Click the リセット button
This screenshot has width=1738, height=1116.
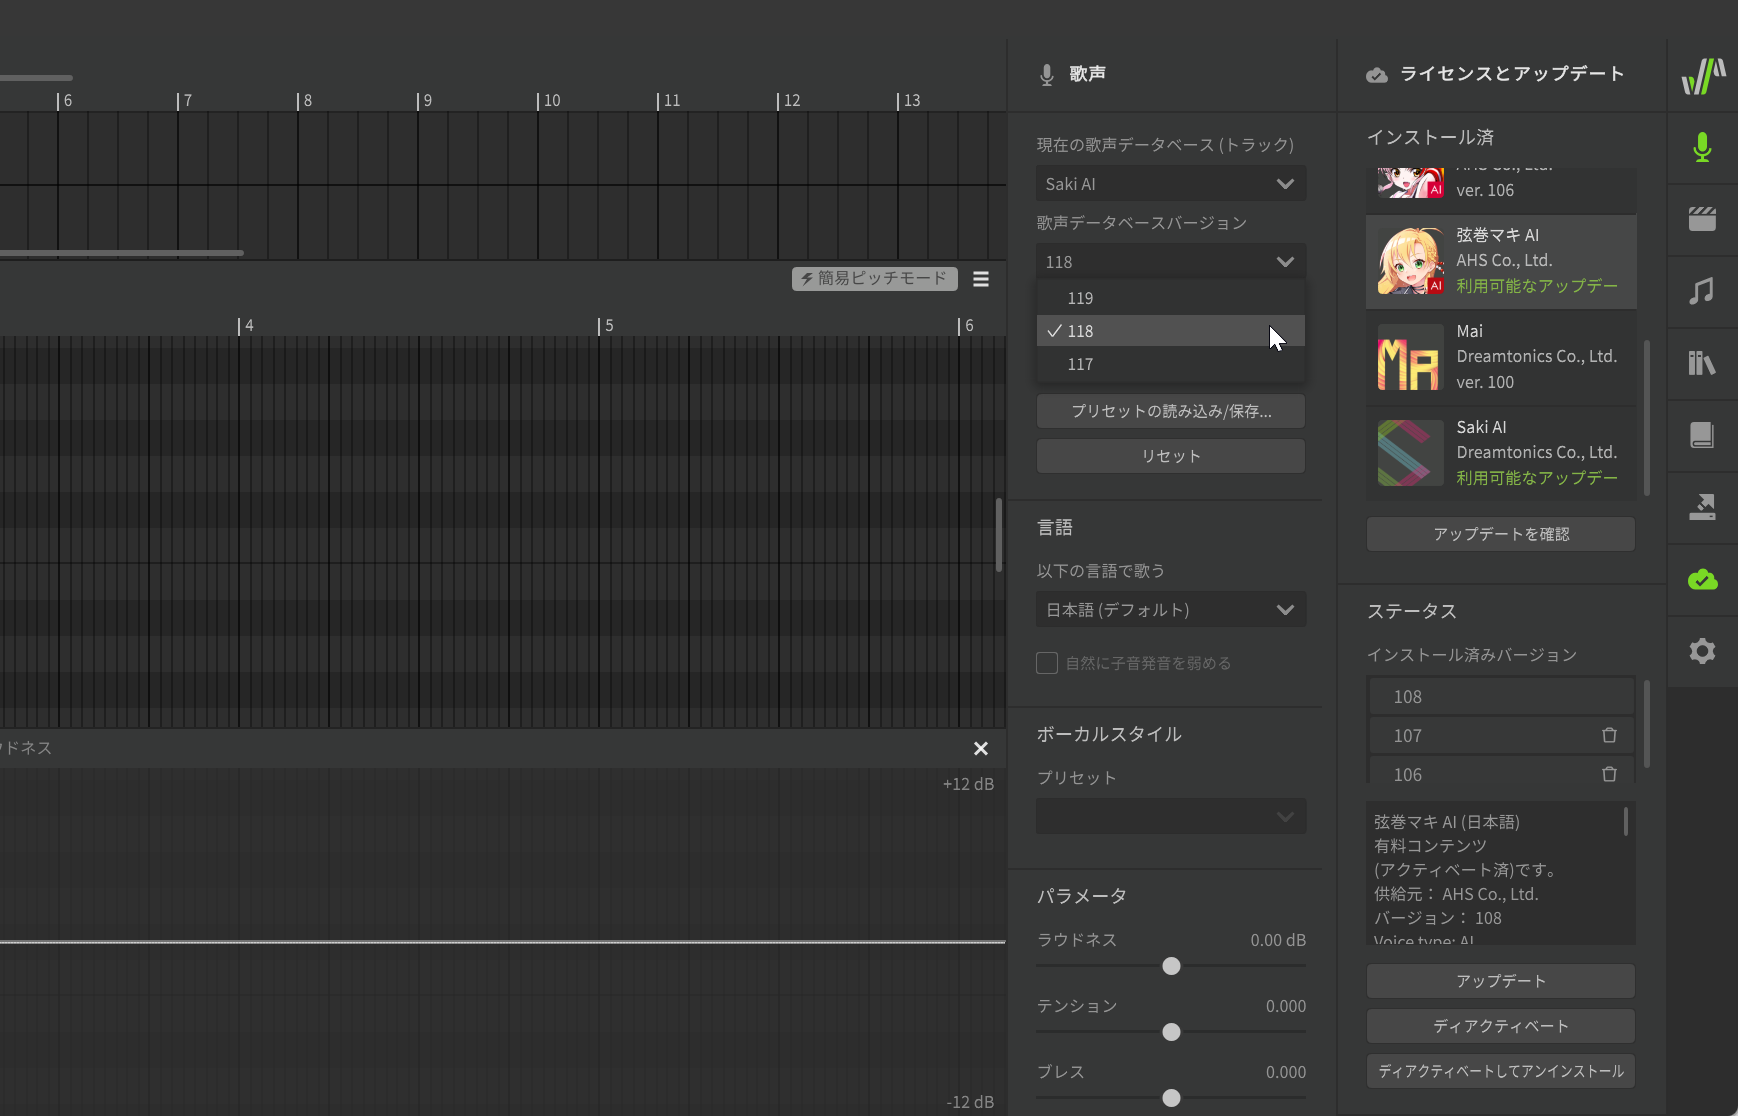[x=1171, y=456]
